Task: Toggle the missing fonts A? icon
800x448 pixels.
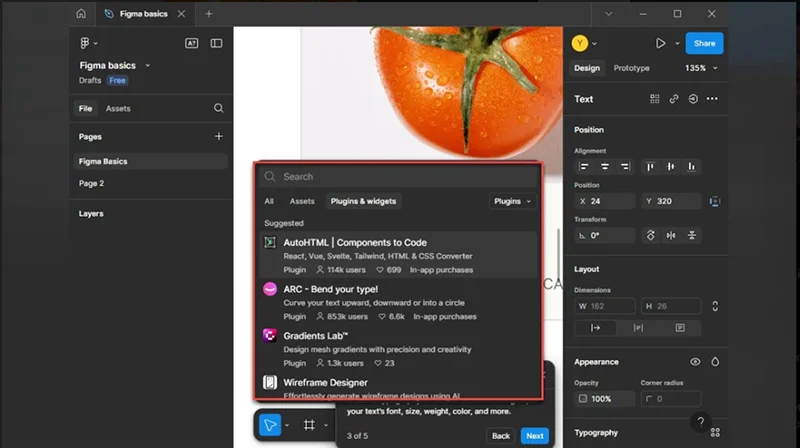Action: 191,43
